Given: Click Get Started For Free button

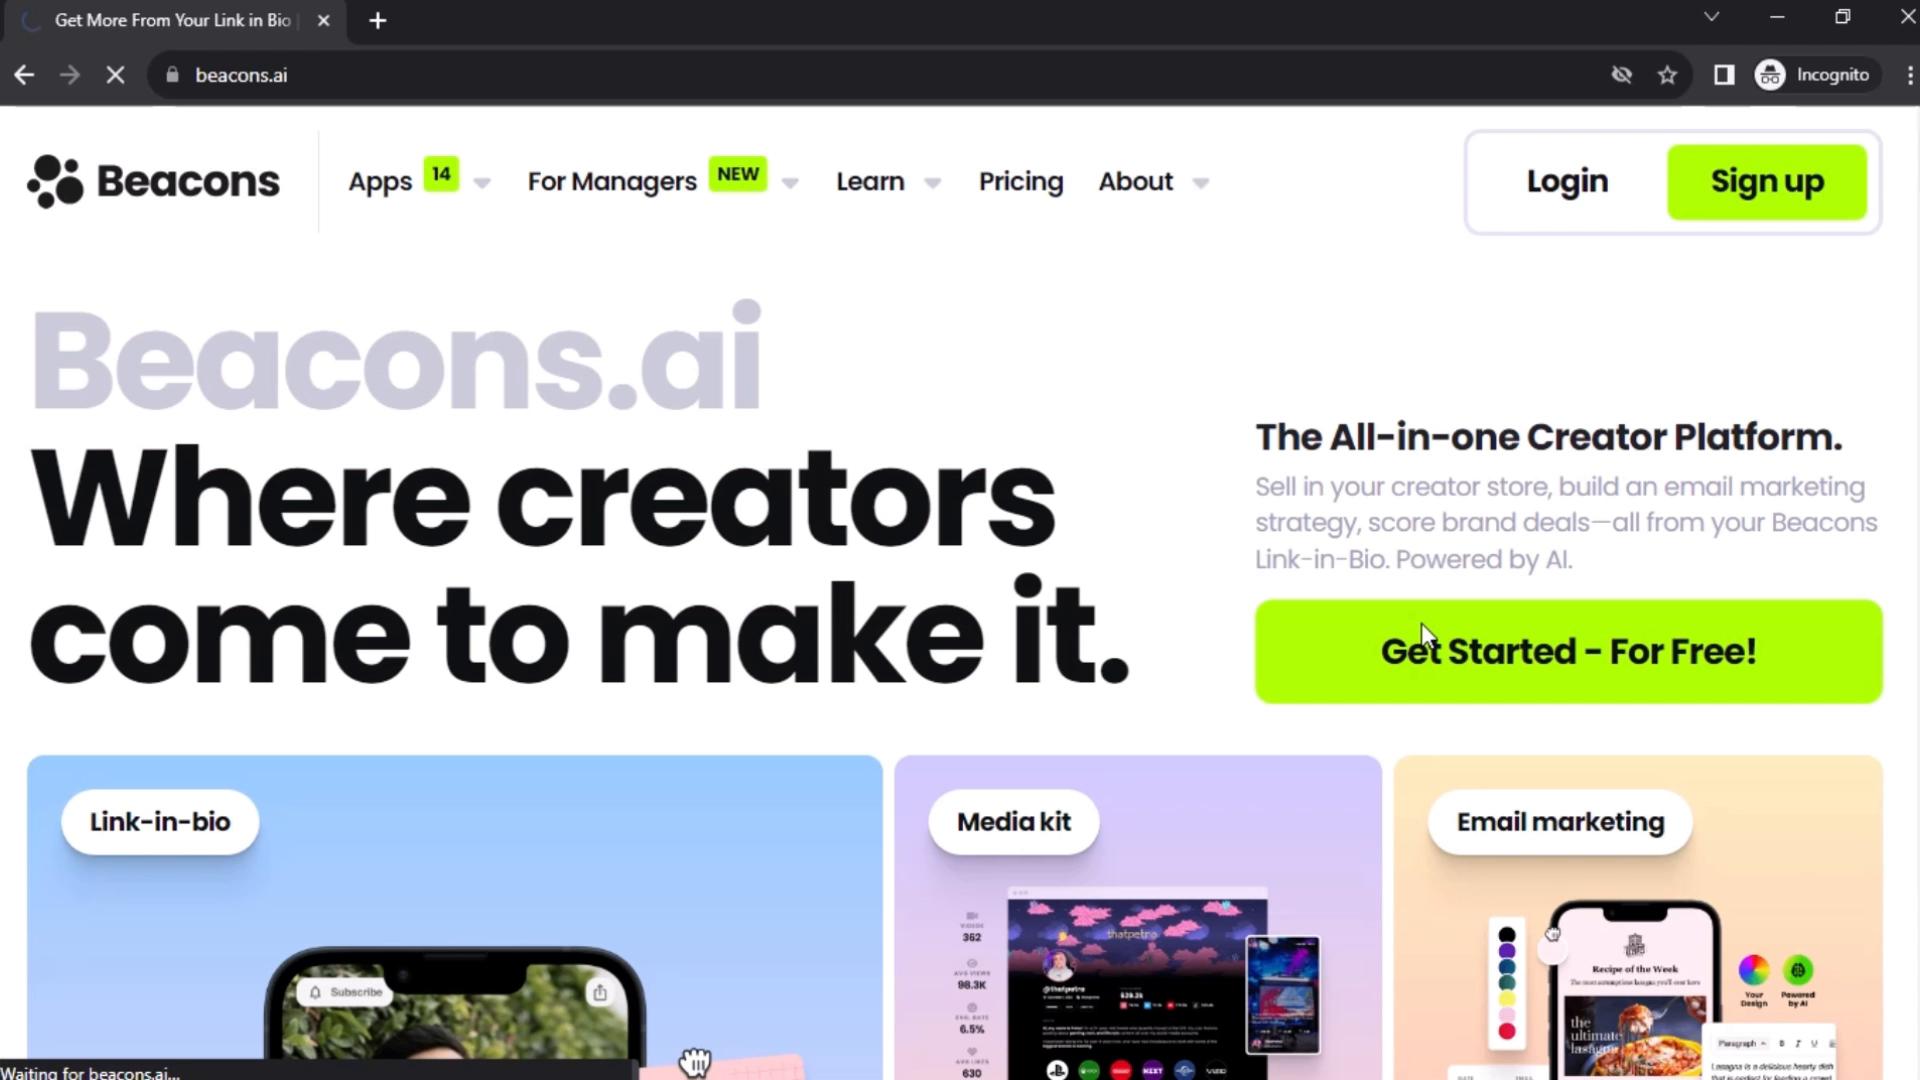Looking at the screenshot, I should [1569, 650].
